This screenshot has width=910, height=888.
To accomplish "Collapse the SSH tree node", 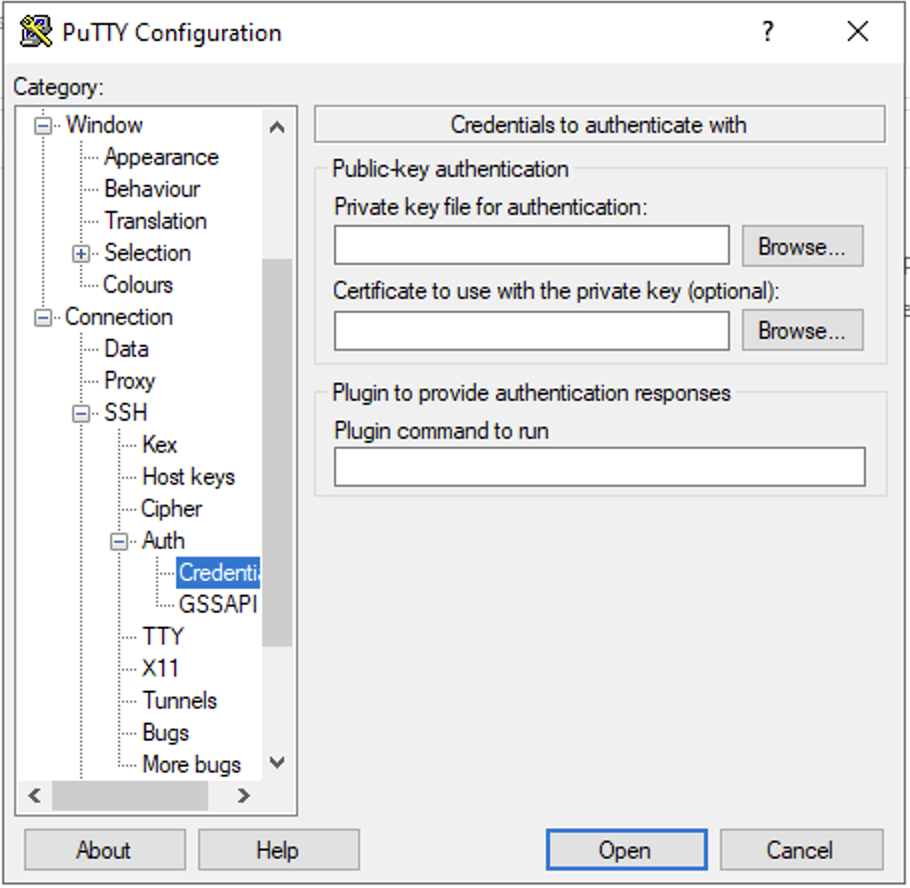I will coord(81,413).
